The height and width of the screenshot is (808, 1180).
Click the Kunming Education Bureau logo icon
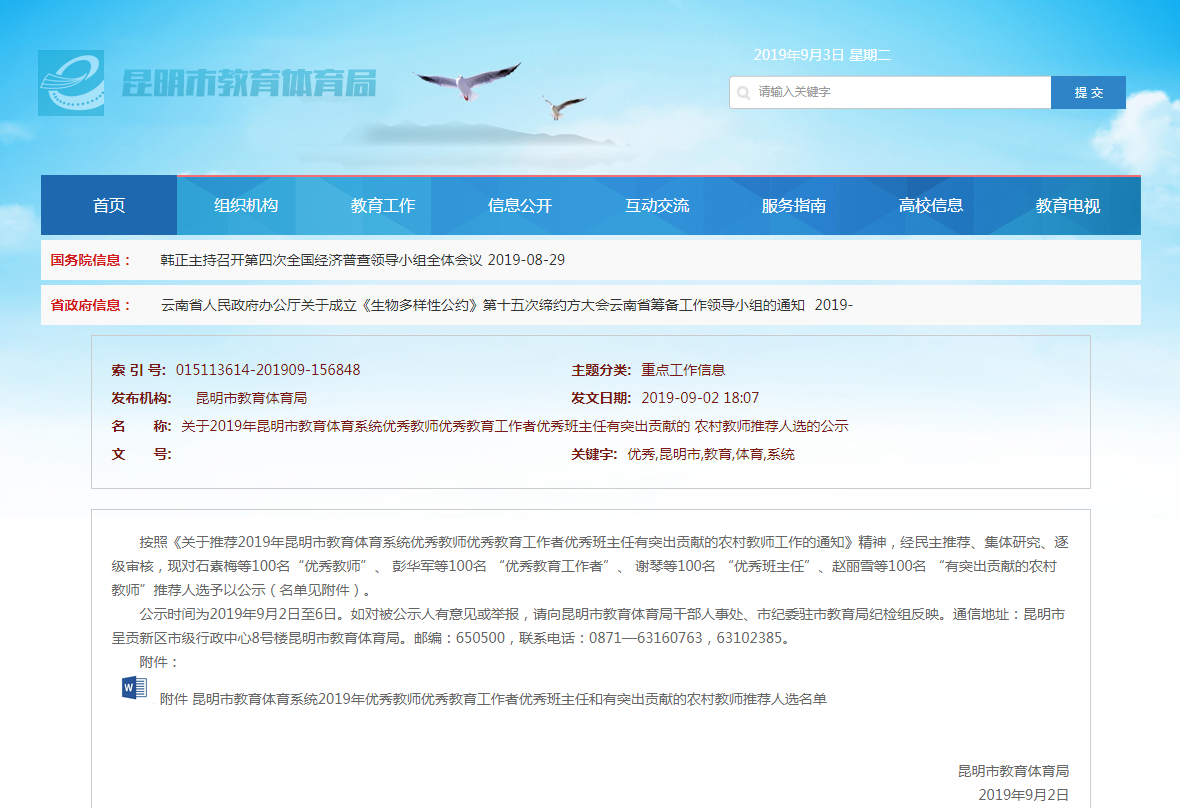click(x=71, y=83)
